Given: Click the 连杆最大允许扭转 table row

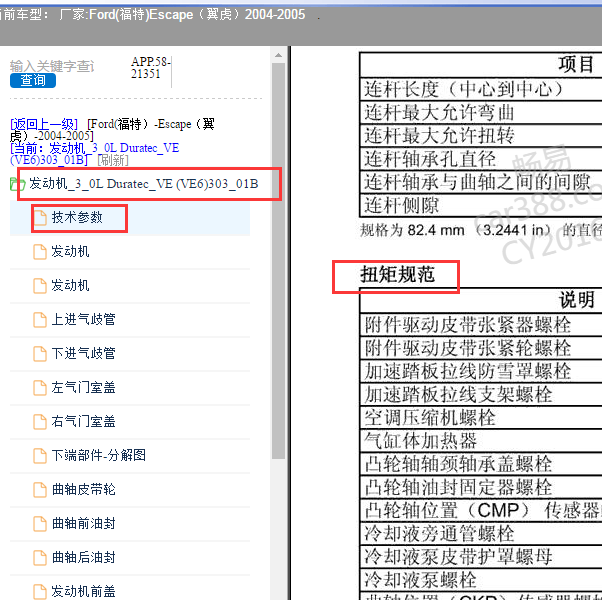Looking at the screenshot, I should [x=481, y=135].
